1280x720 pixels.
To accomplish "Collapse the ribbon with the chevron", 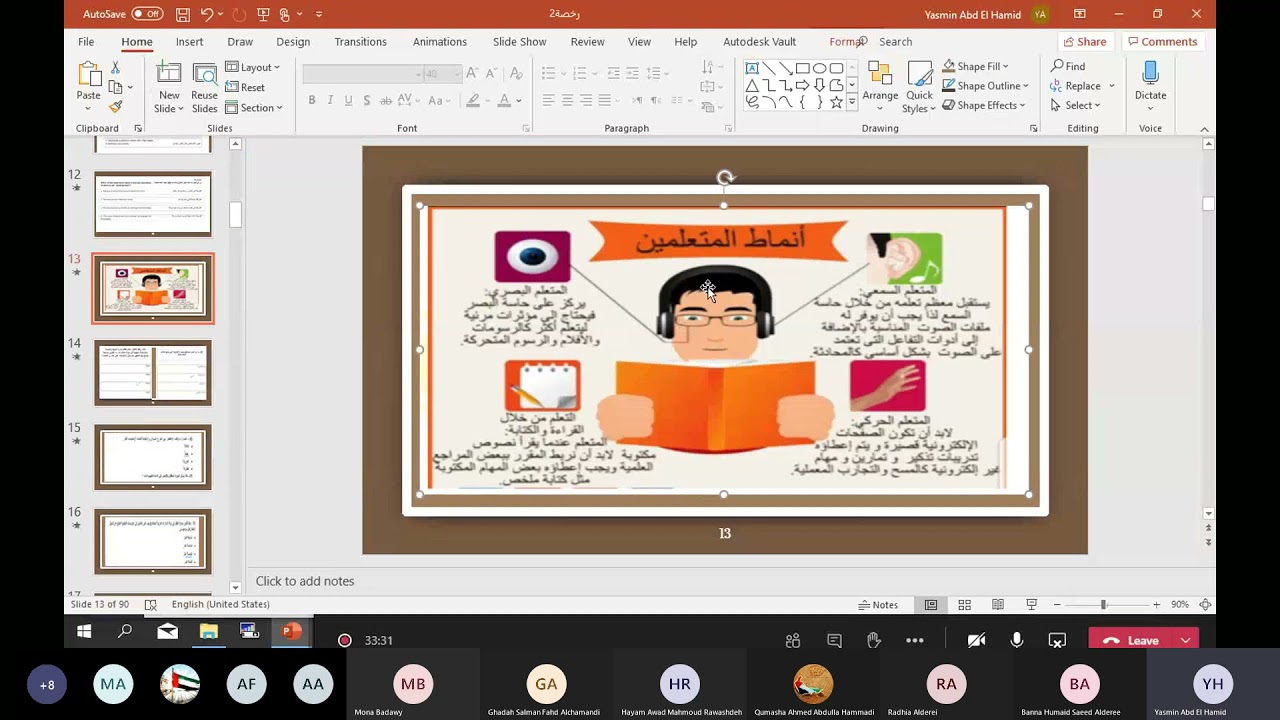I will tap(1204, 129).
